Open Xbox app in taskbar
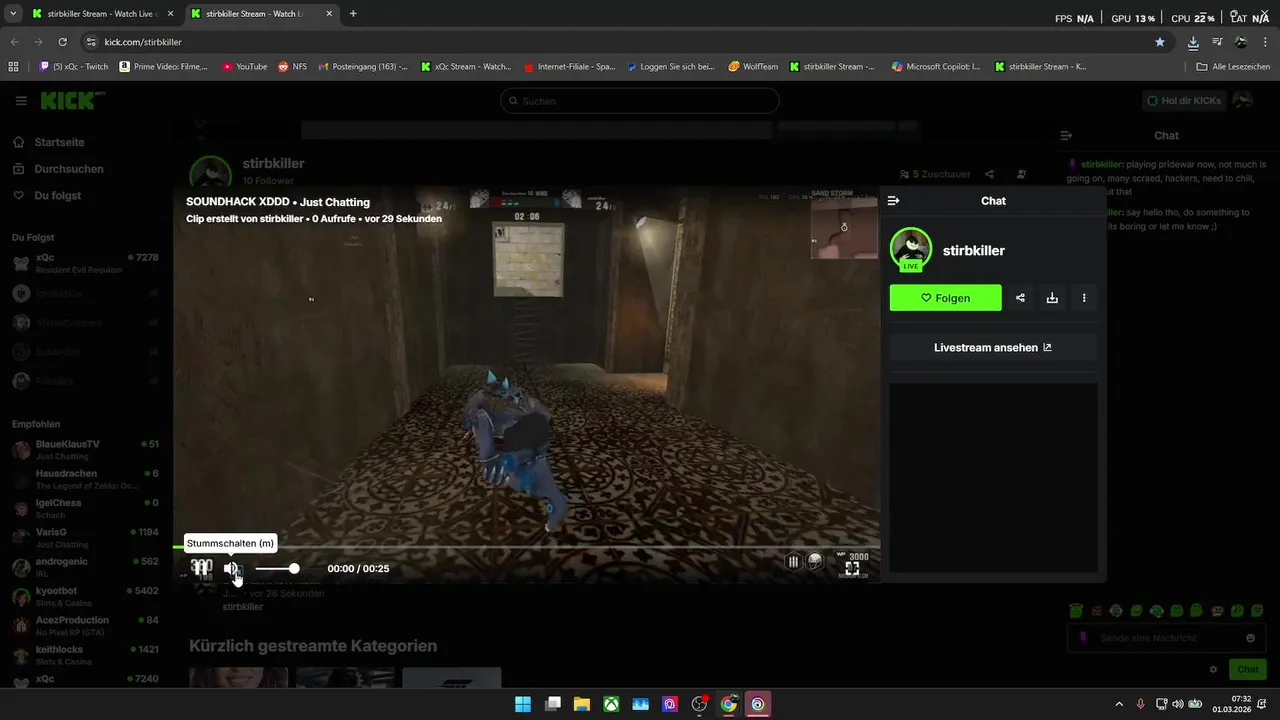Image resolution: width=1280 pixels, height=720 pixels. click(611, 705)
